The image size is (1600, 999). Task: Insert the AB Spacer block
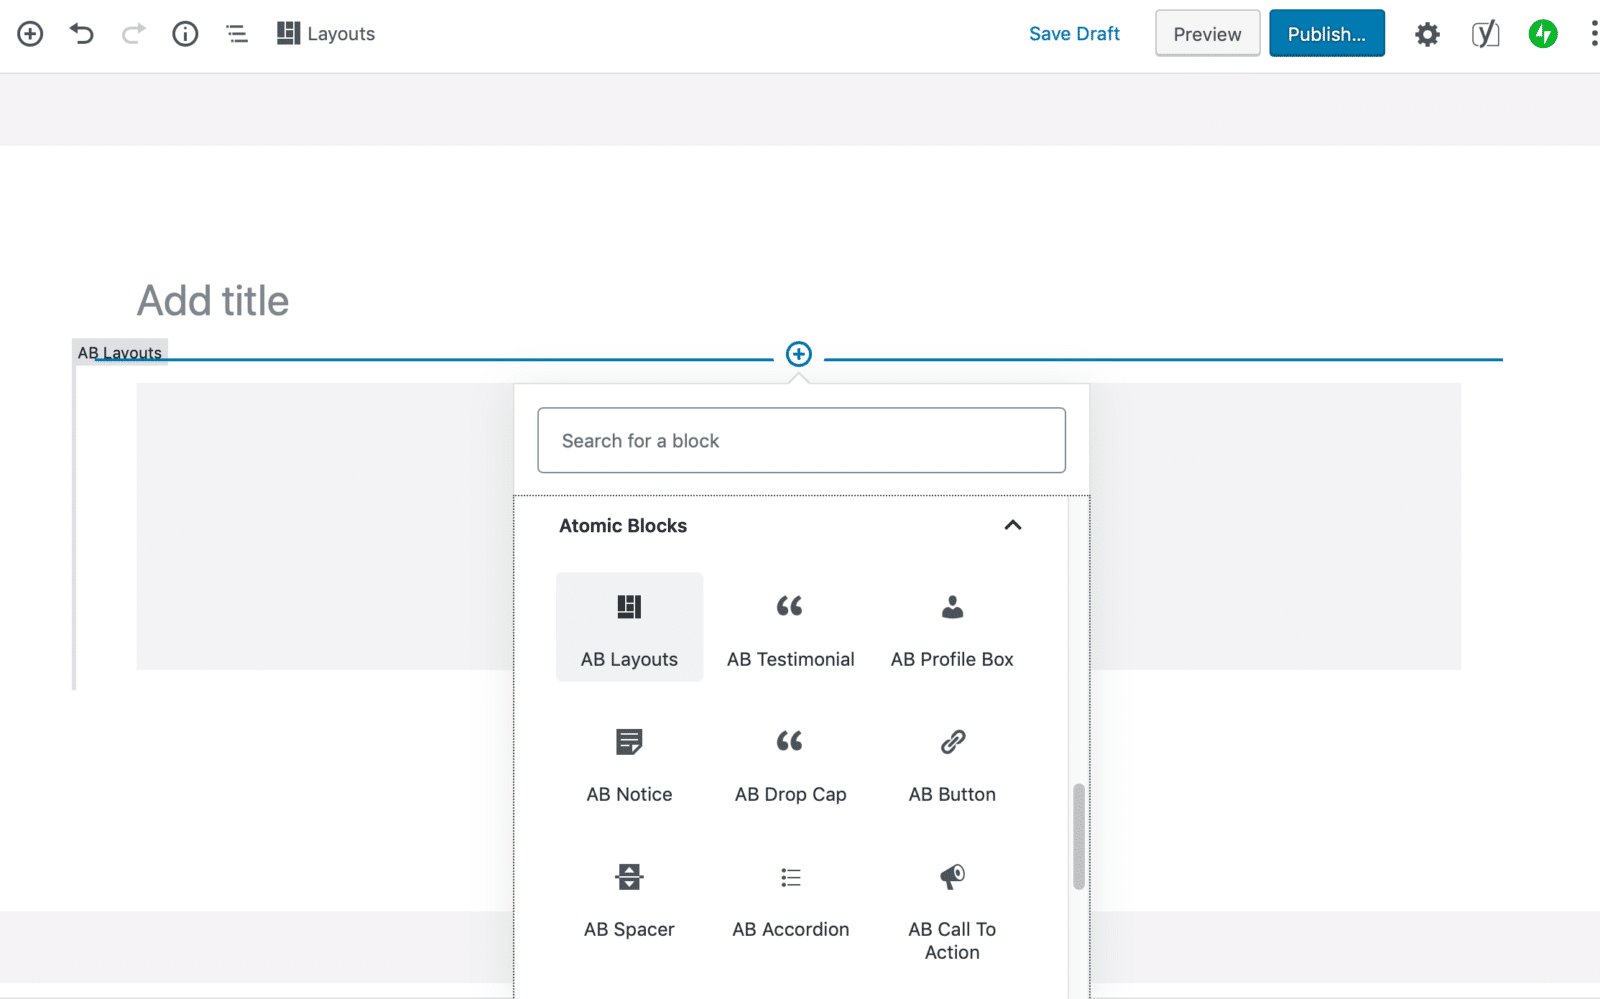click(x=629, y=897)
